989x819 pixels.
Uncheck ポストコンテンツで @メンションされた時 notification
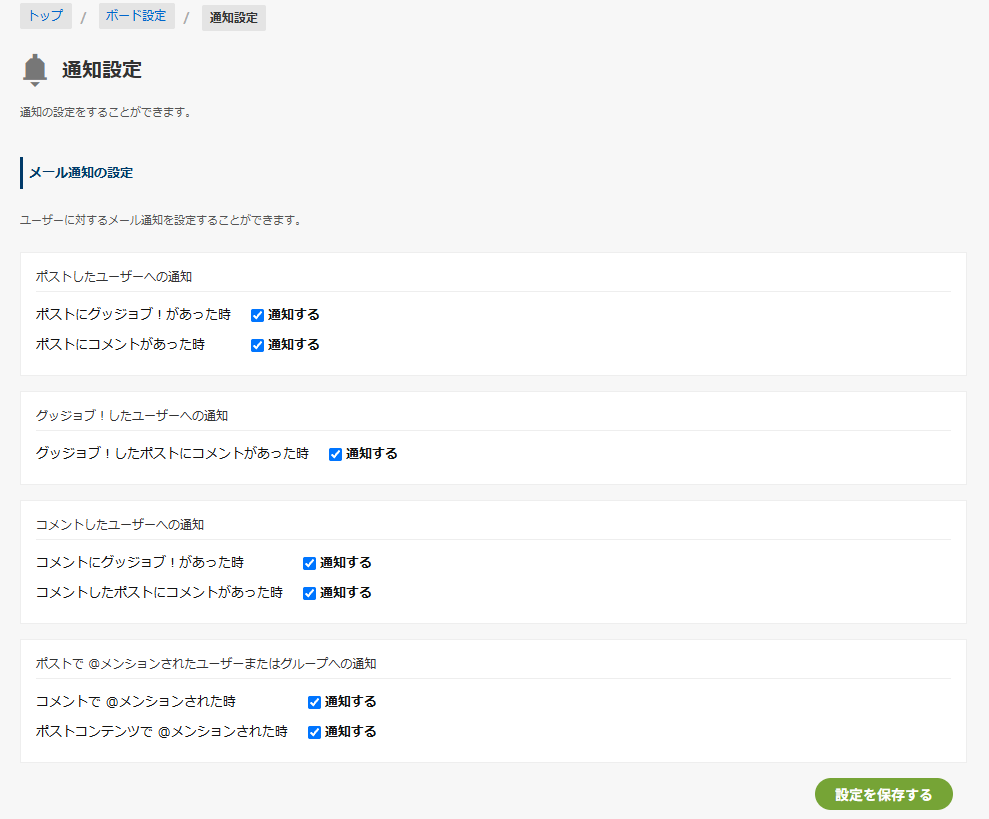click(x=314, y=732)
